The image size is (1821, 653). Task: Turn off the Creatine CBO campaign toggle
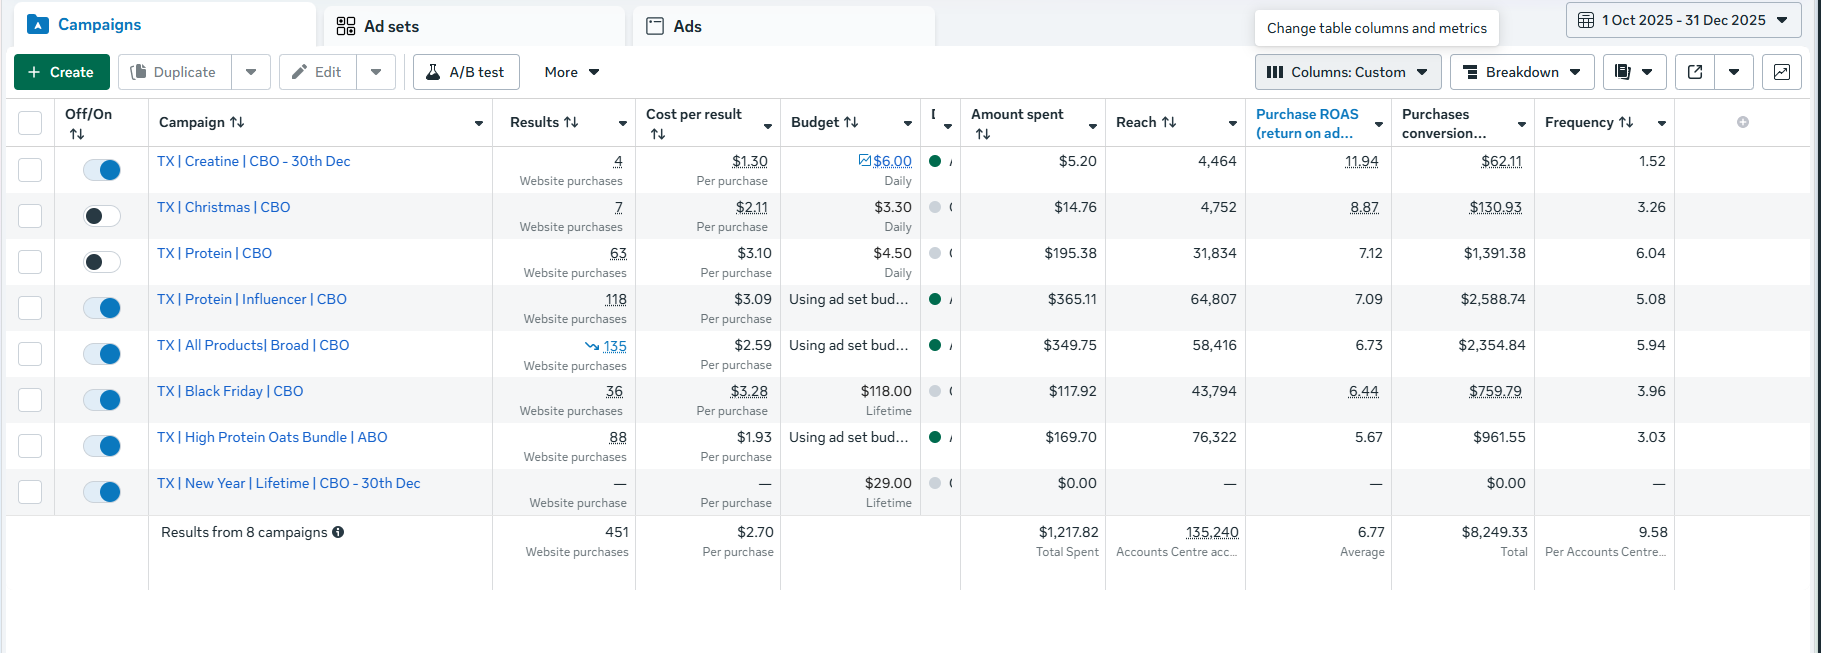click(102, 170)
